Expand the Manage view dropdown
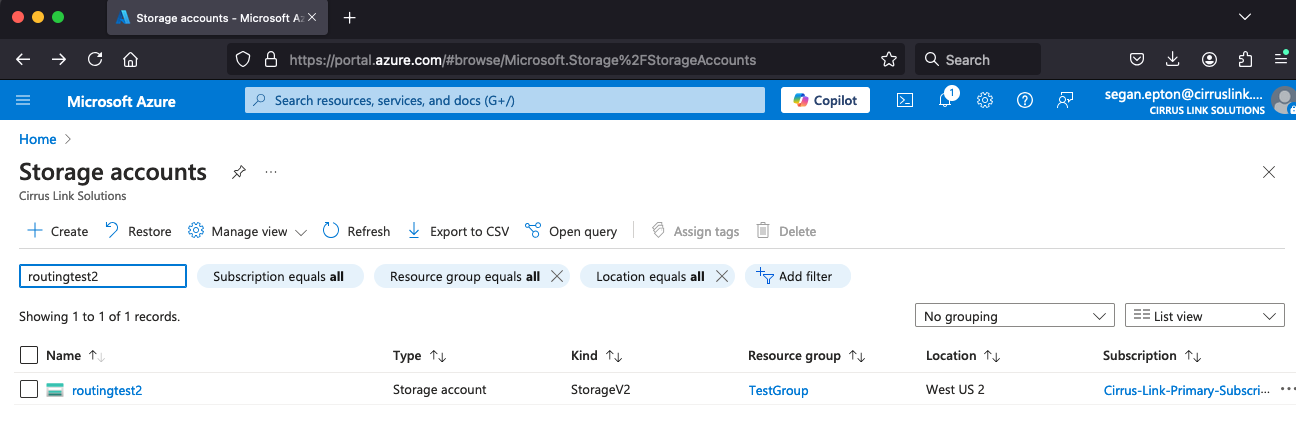The height and width of the screenshot is (428, 1296). click(x=248, y=231)
